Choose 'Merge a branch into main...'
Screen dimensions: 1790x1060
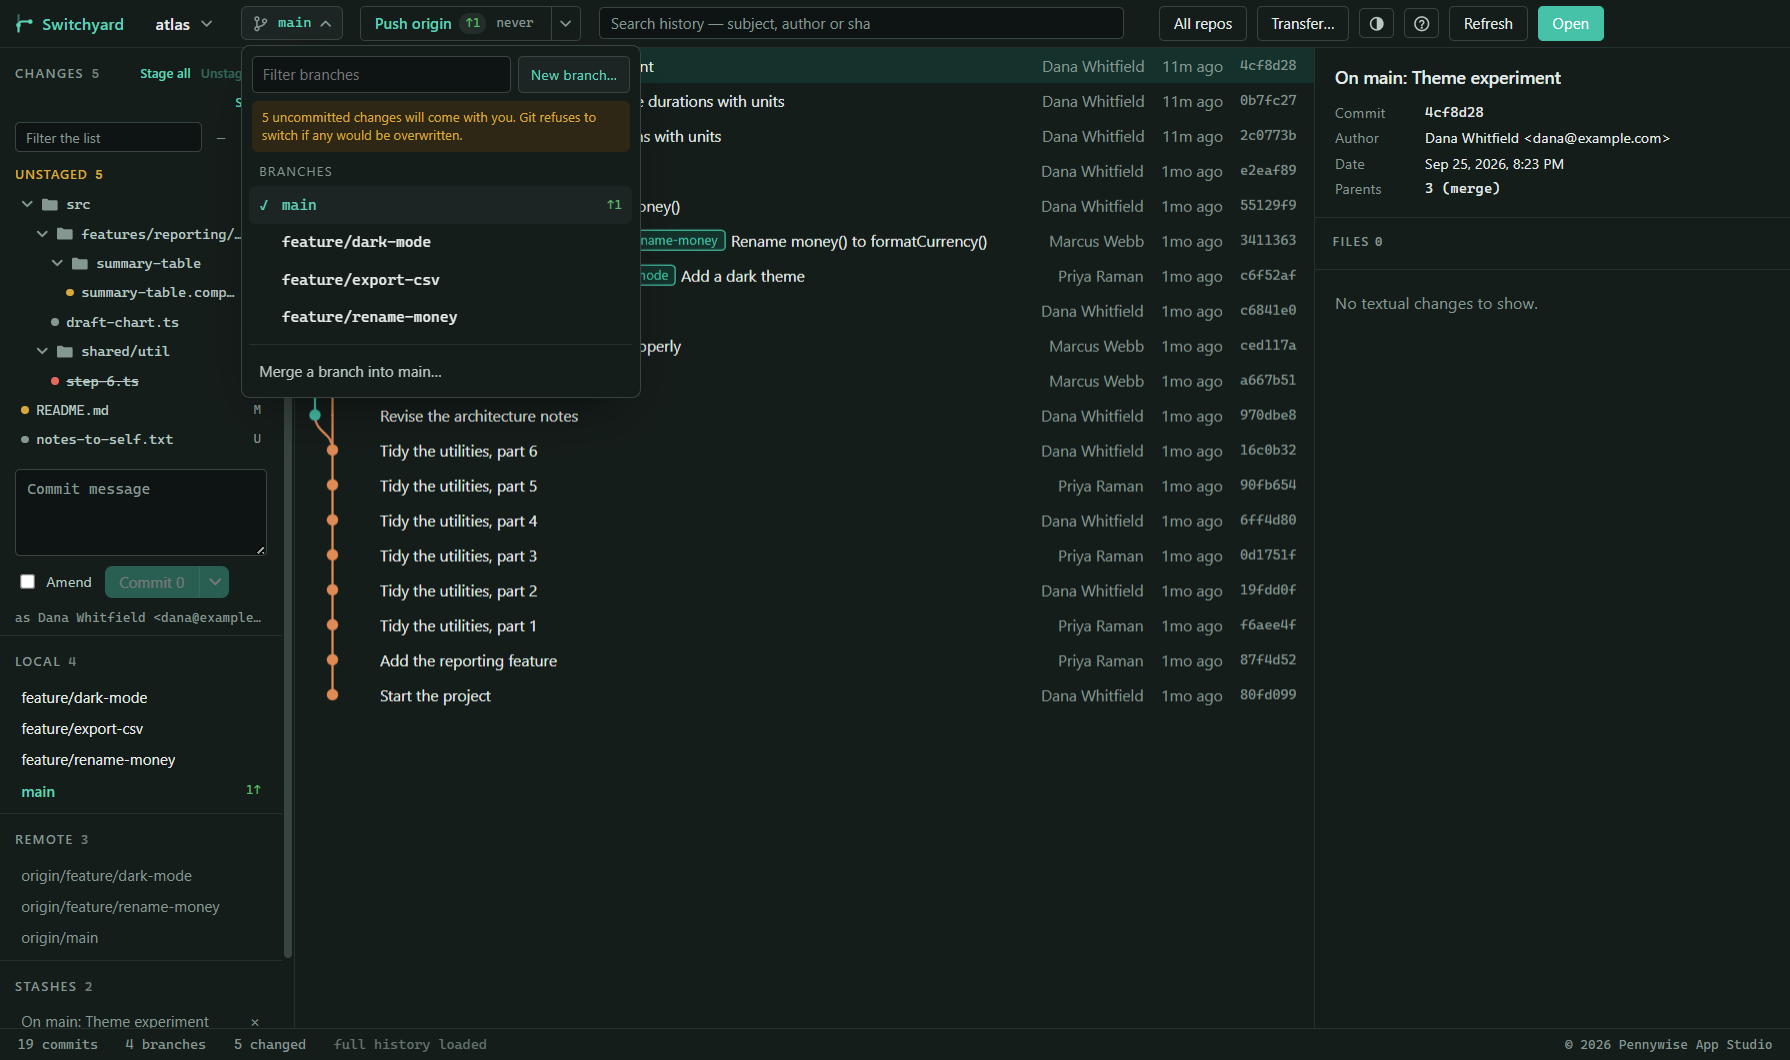[441, 372]
